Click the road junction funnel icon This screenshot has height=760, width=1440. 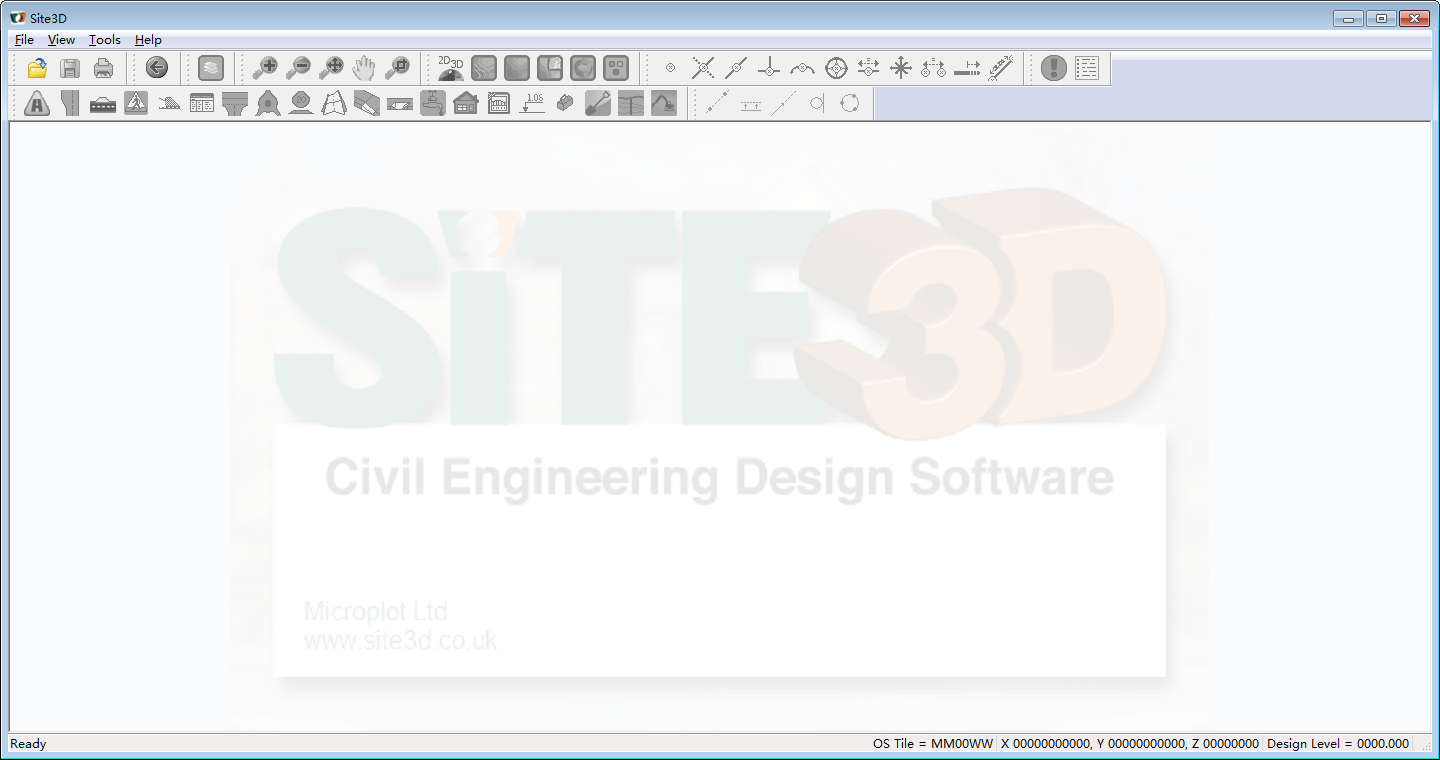(235, 103)
